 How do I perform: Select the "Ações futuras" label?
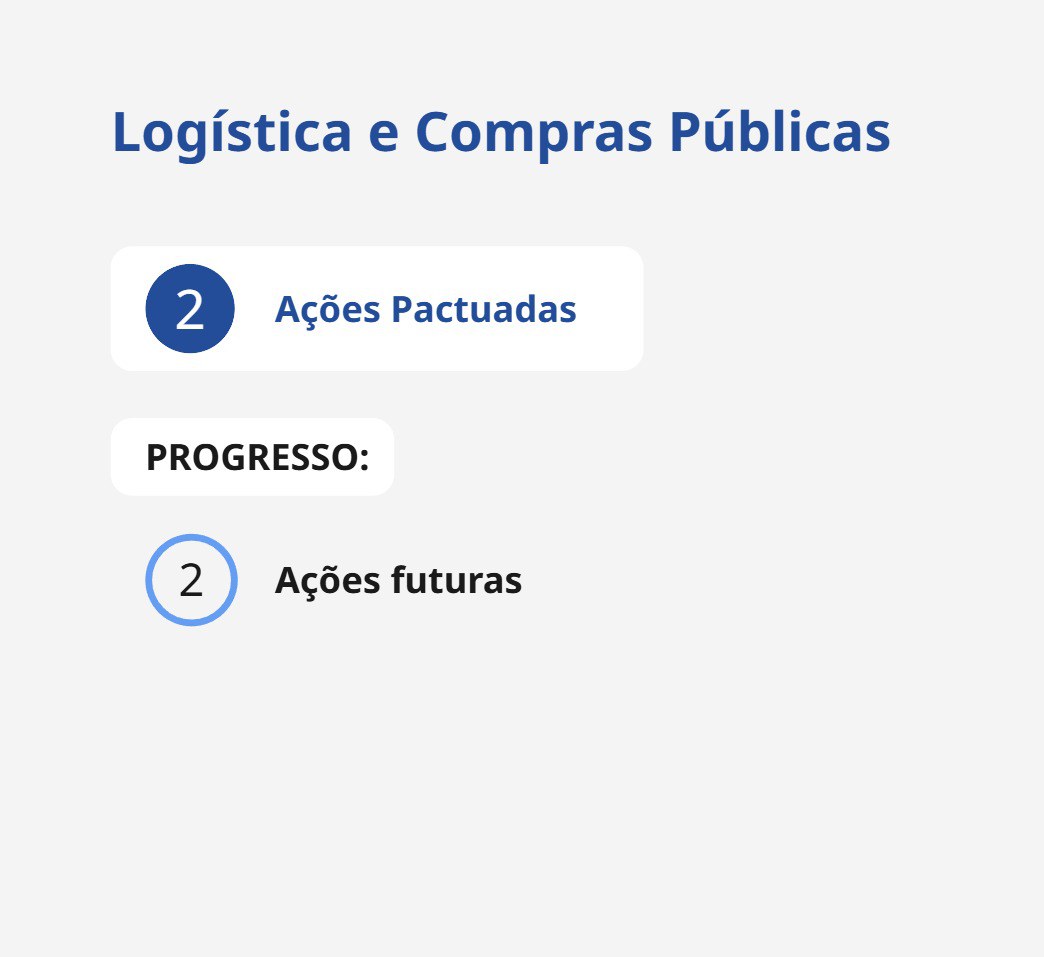click(x=398, y=580)
